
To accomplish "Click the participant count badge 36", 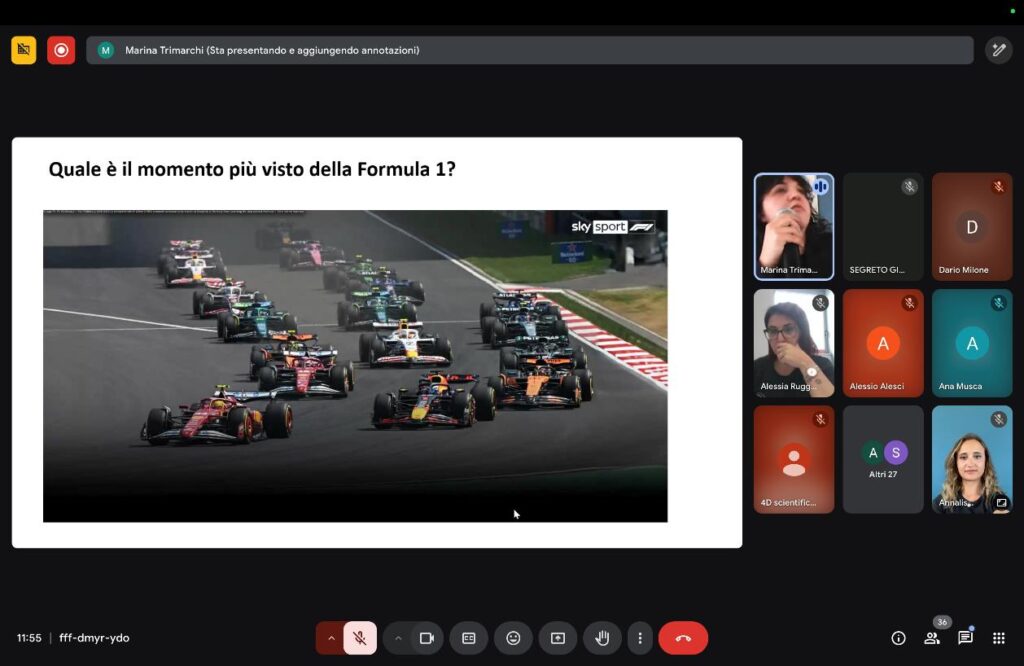I will (x=942, y=622).
